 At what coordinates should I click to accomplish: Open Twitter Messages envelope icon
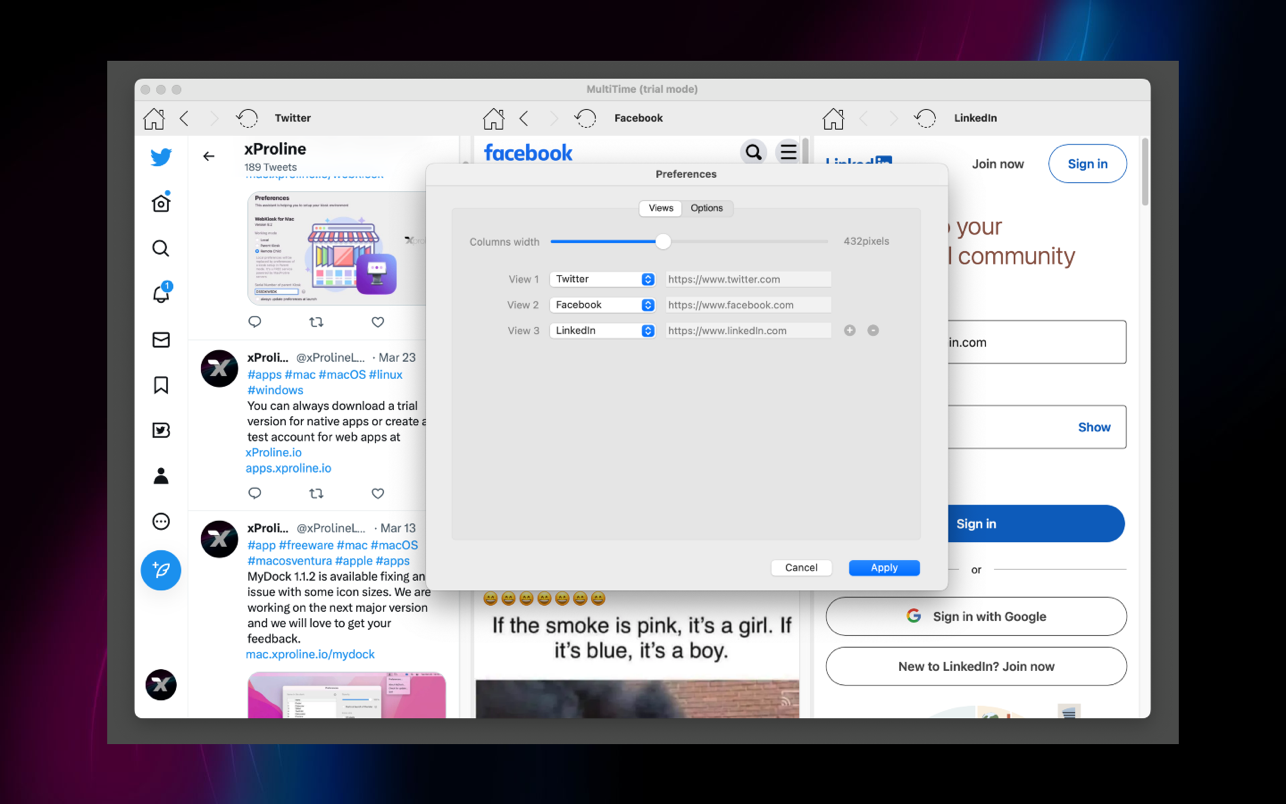point(161,340)
